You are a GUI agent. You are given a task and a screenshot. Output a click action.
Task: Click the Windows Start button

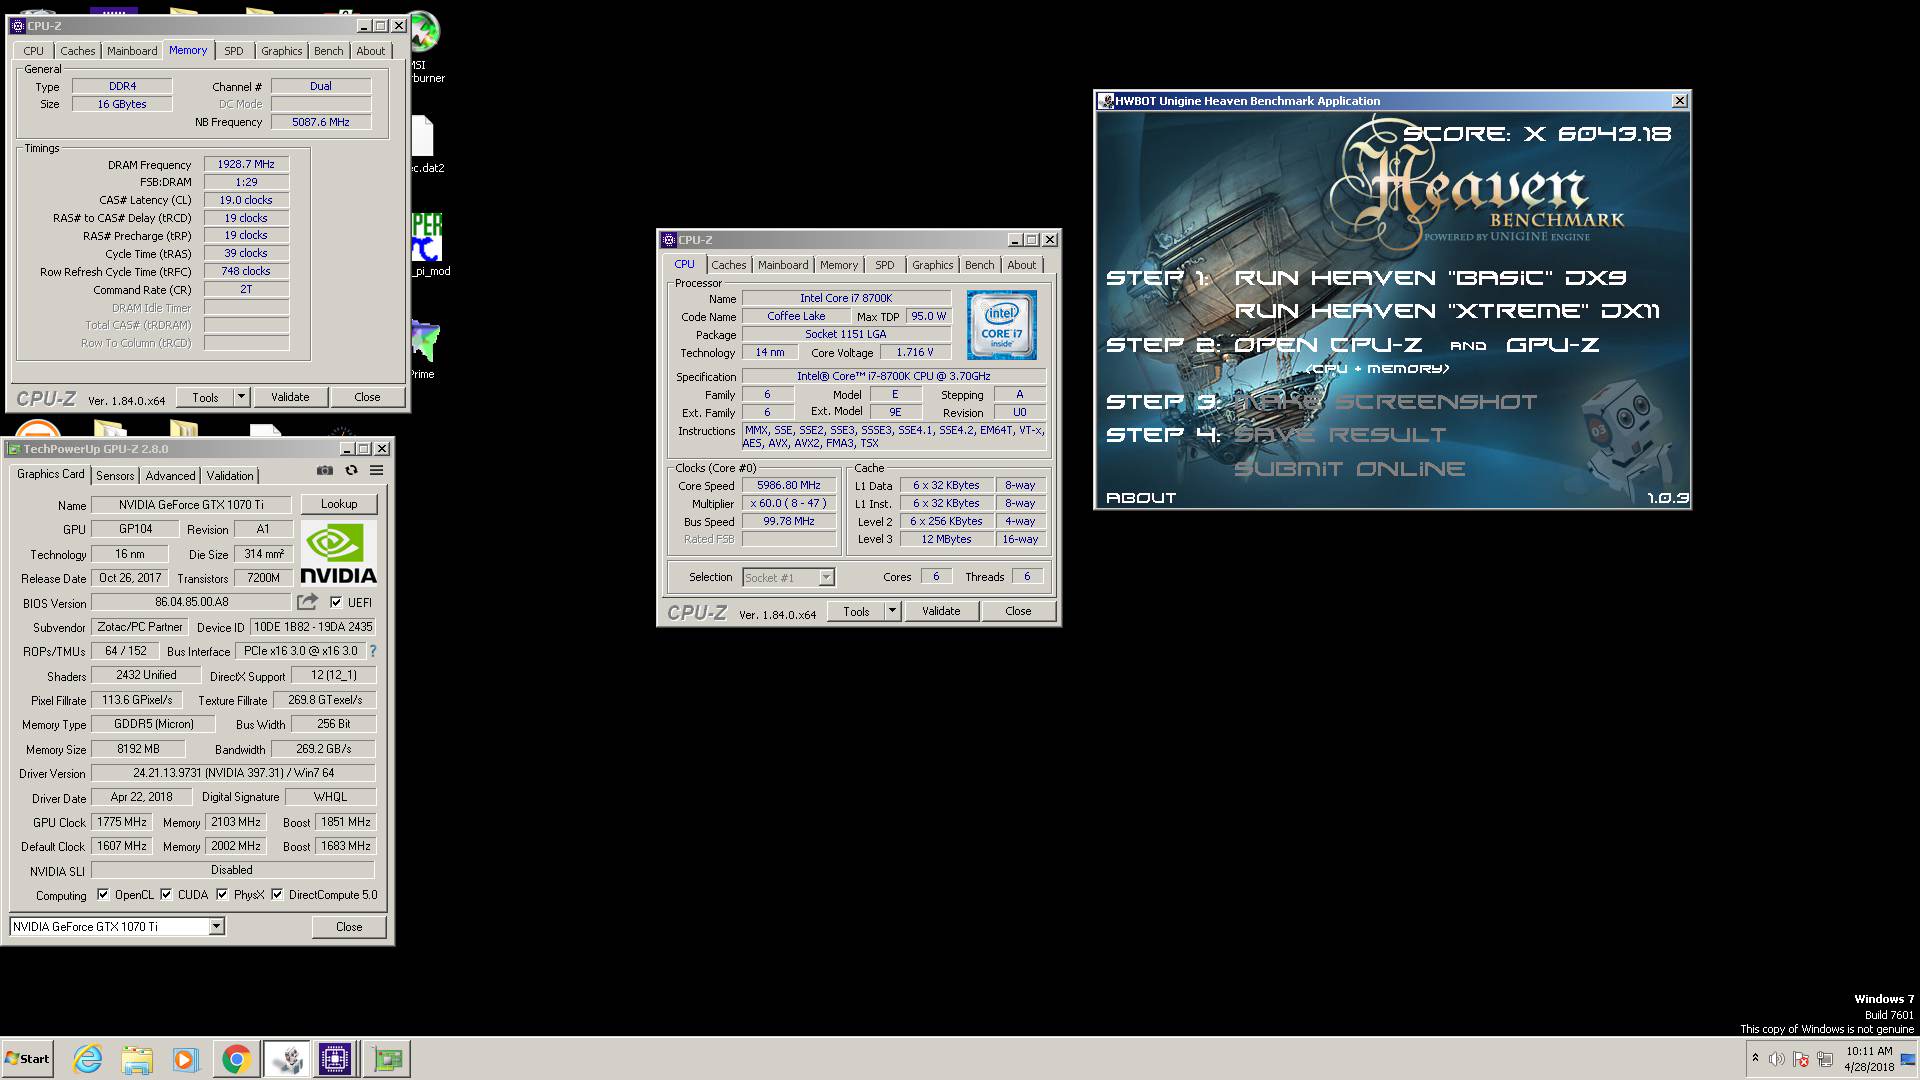28,1059
